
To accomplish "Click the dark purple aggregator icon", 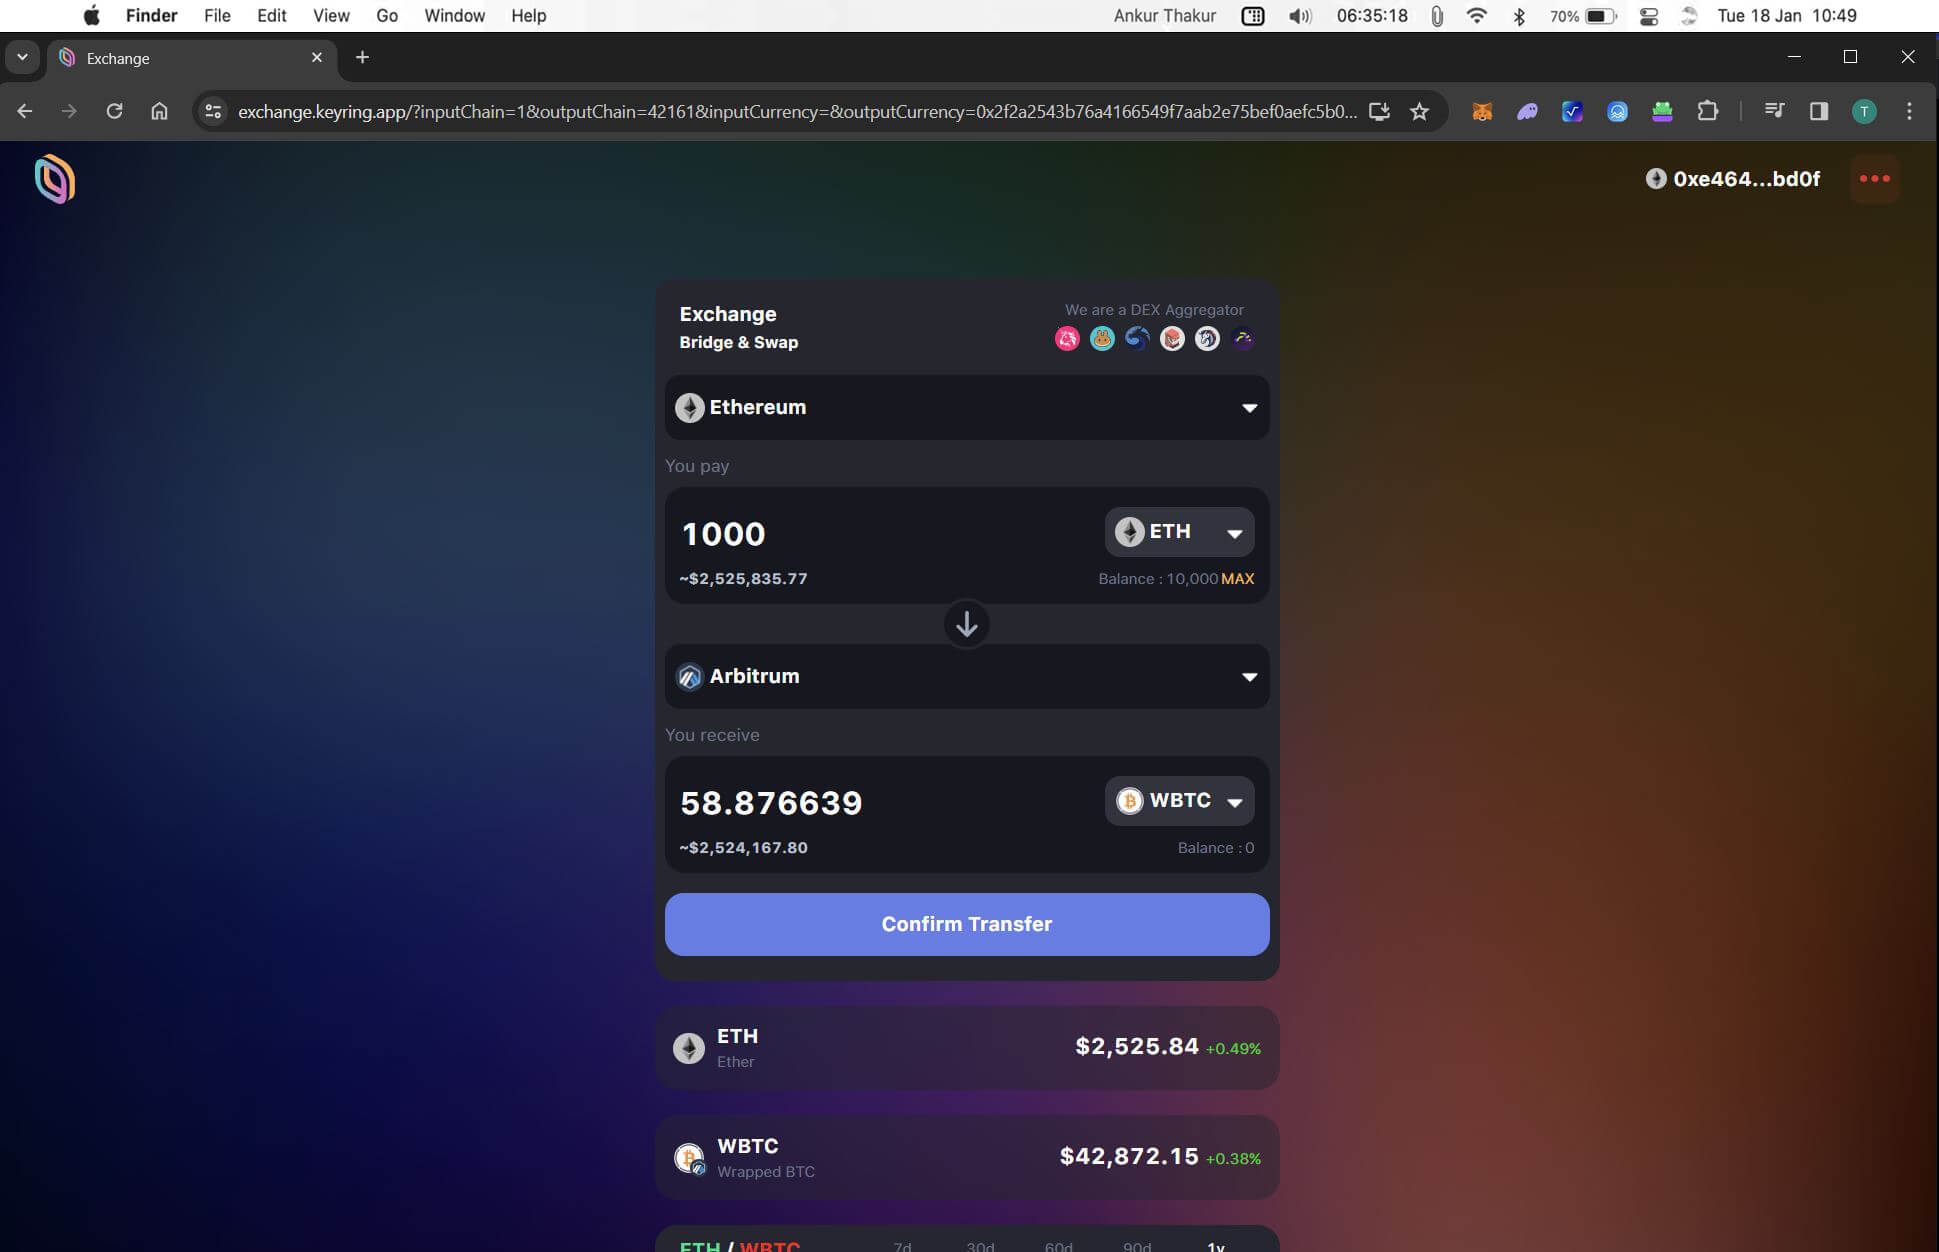I will pyautogui.click(x=1242, y=339).
